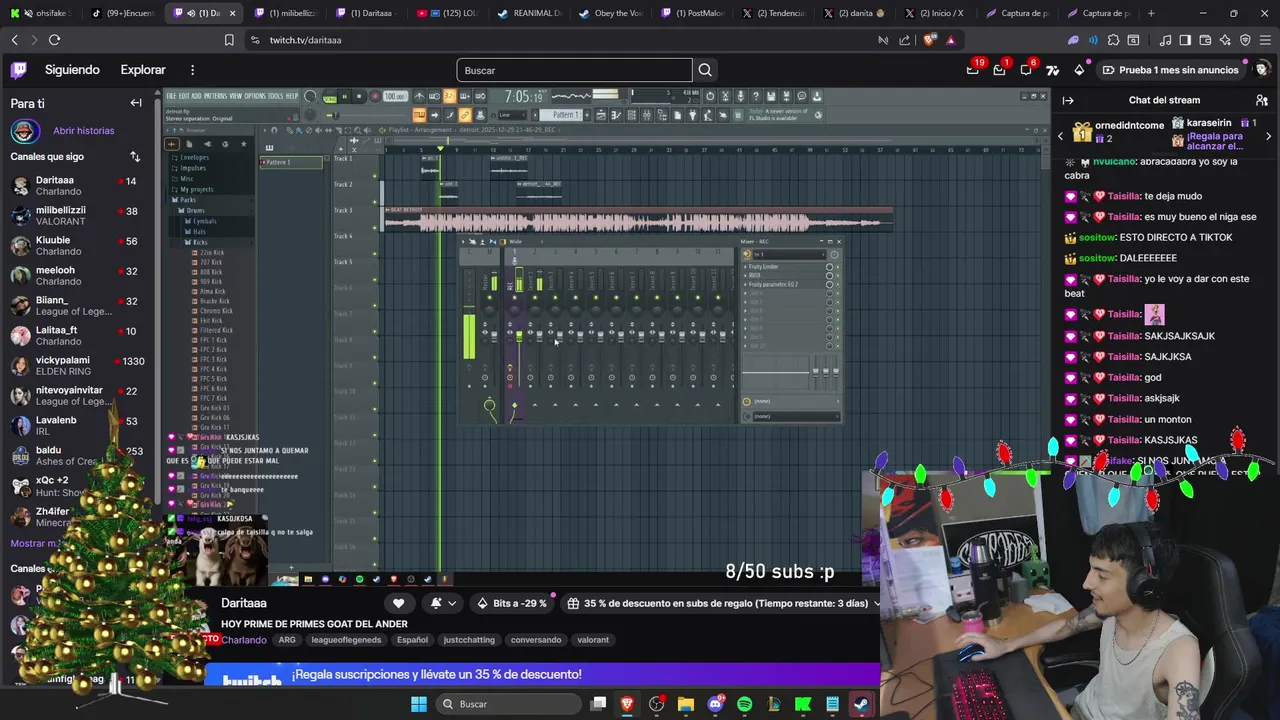Collapse the 'Para ti' left sidebar
This screenshot has height=720, width=1280.
click(136, 103)
